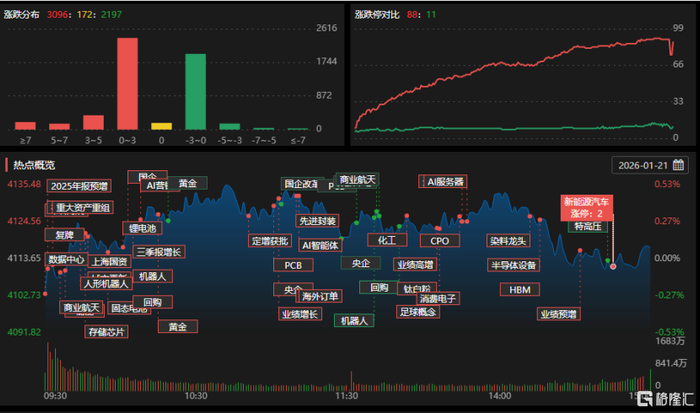Select the 化工 hotspot tag

[387, 240]
